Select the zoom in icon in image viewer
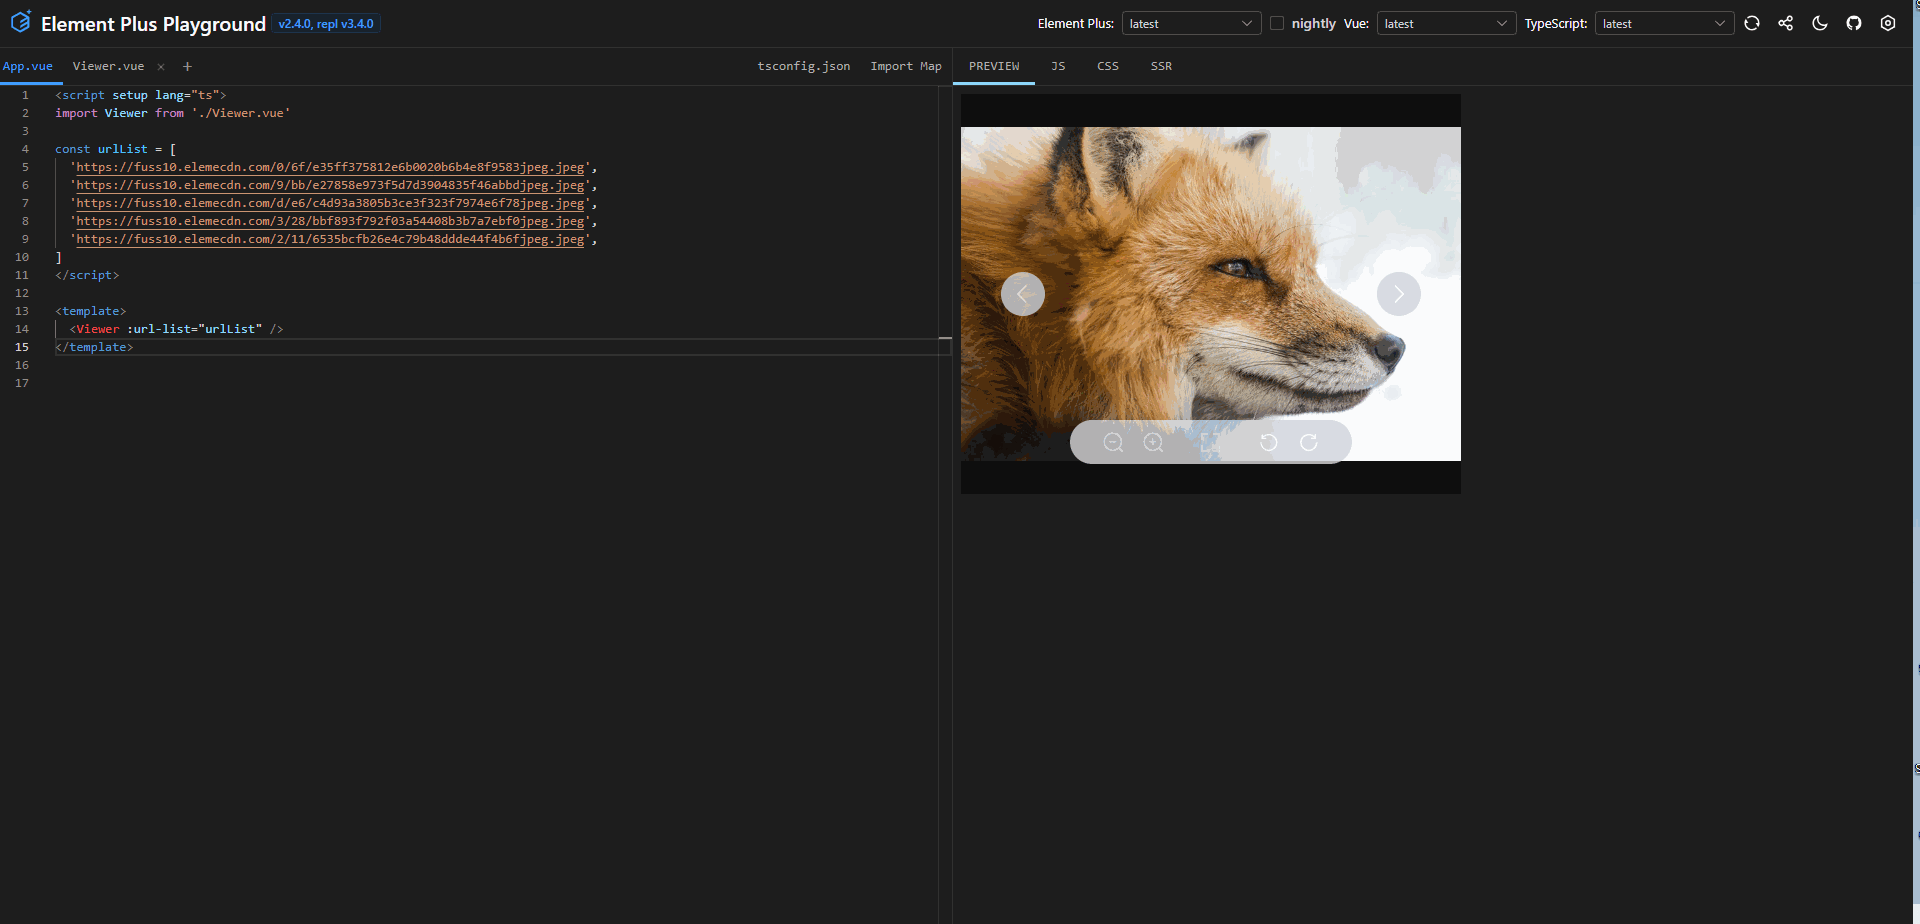The image size is (1920, 924). tap(1153, 442)
